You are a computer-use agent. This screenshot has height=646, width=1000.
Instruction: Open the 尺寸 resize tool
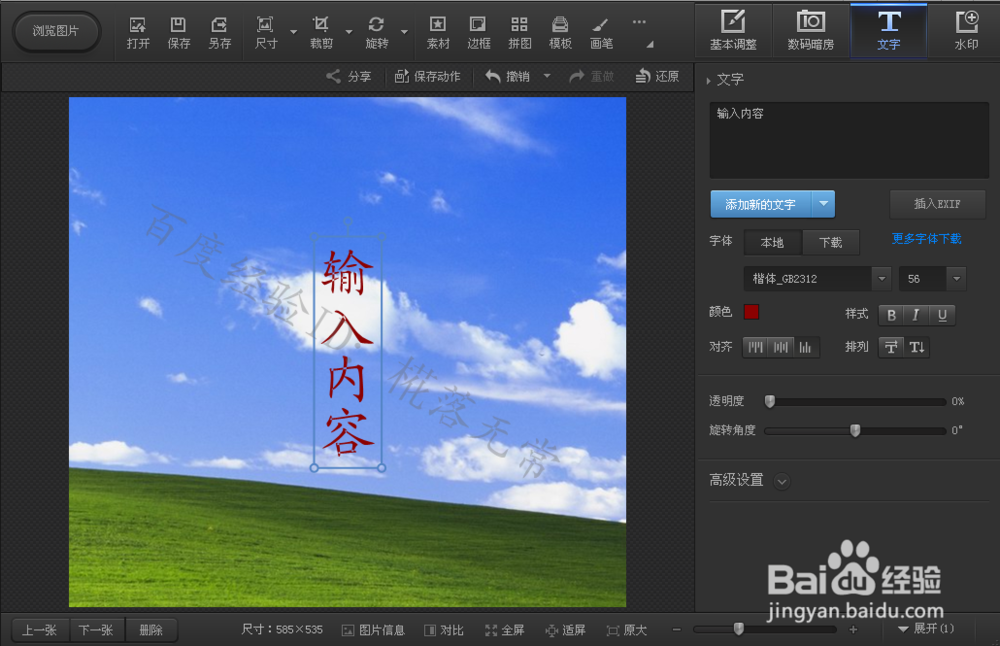click(266, 33)
